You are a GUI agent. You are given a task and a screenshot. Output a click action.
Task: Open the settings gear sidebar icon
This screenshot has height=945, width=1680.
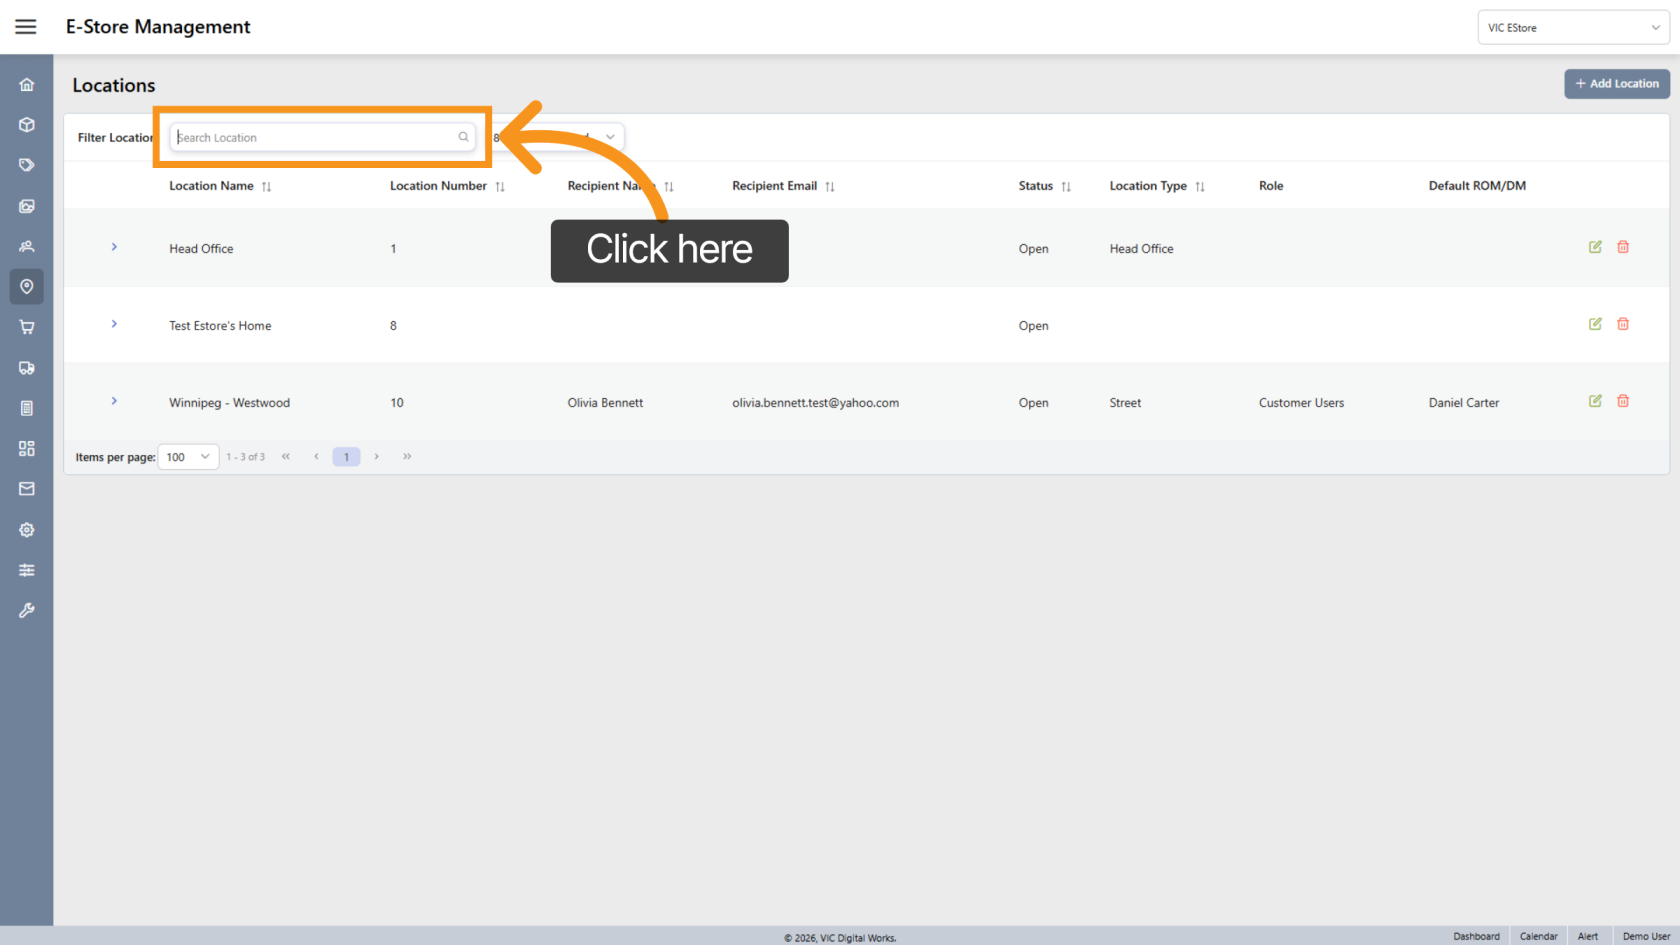(x=27, y=530)
